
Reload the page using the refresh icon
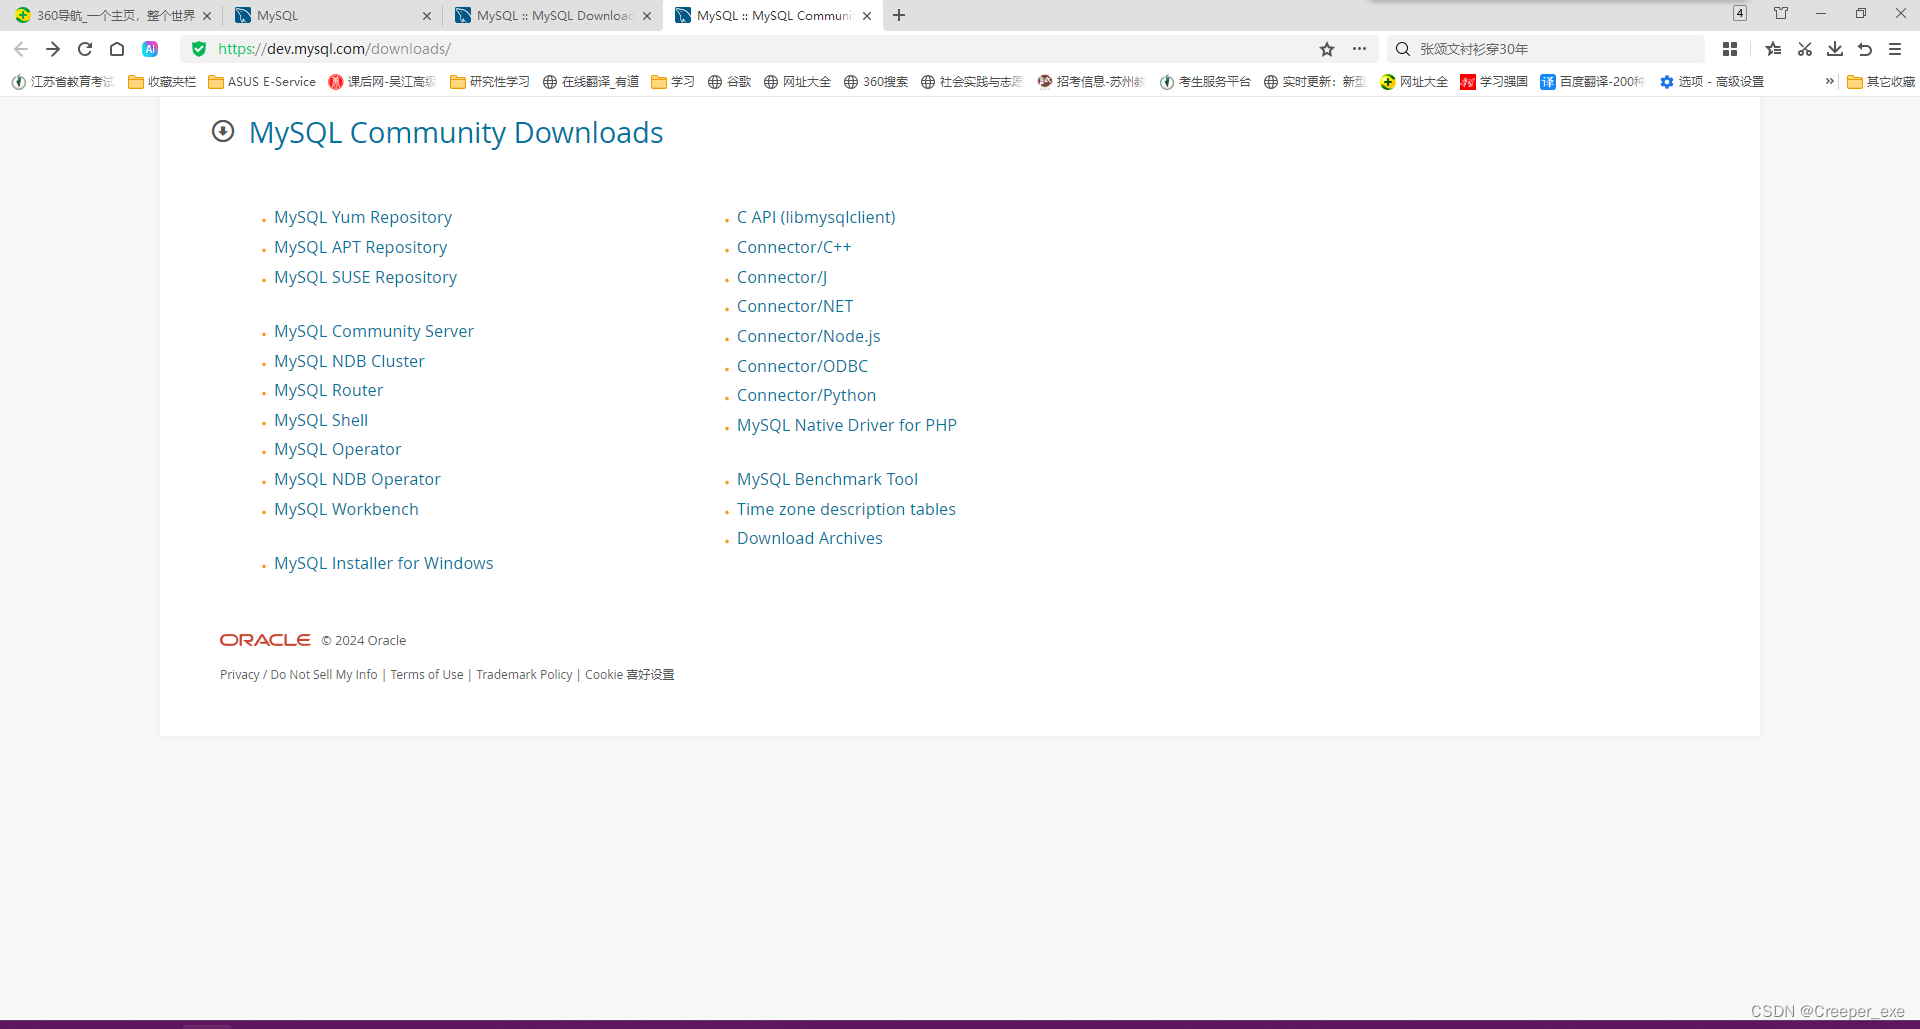coord(85,49)
